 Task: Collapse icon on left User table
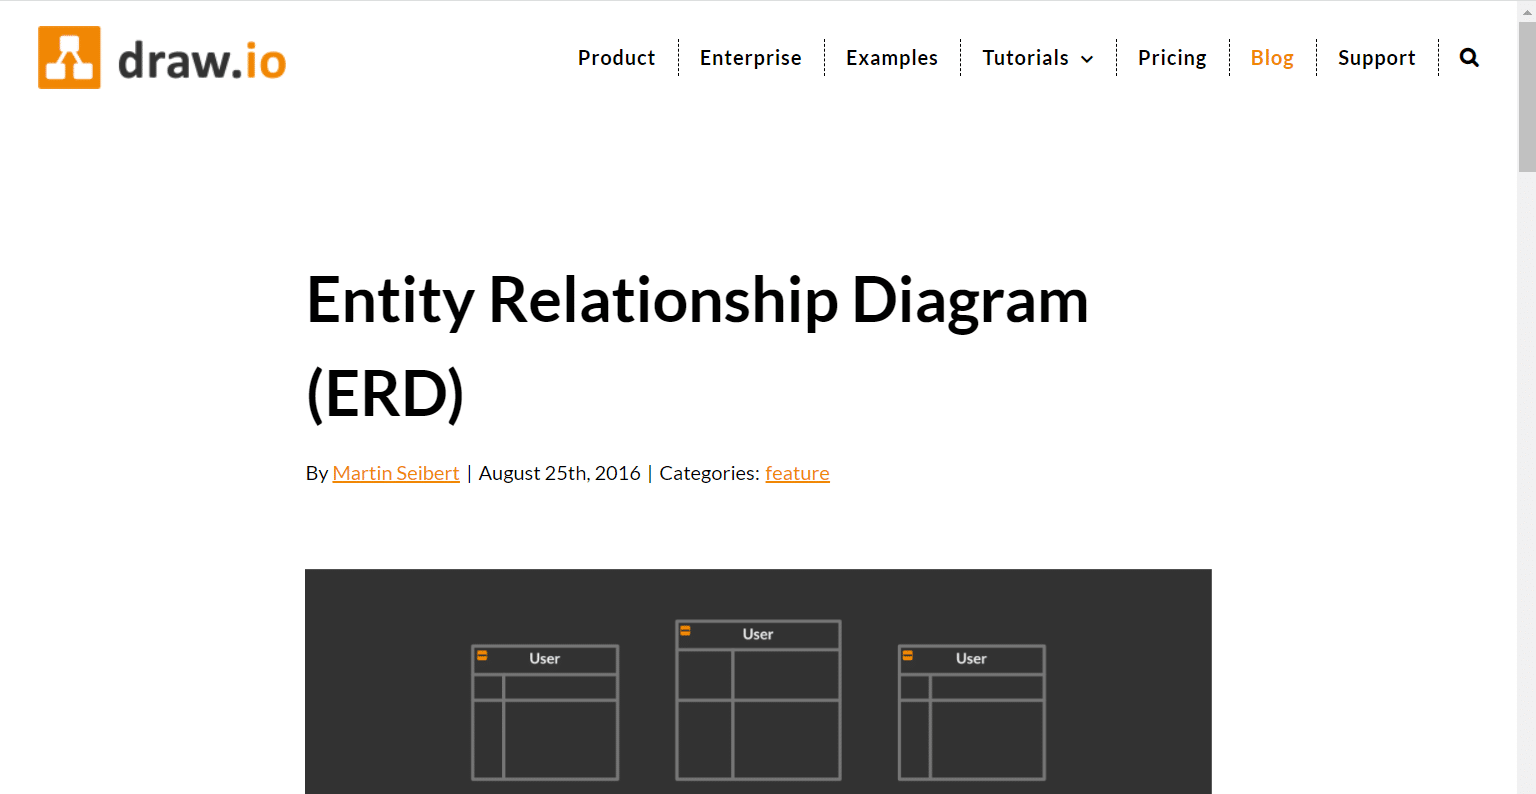pyautogui.click(x=482, y=655)
